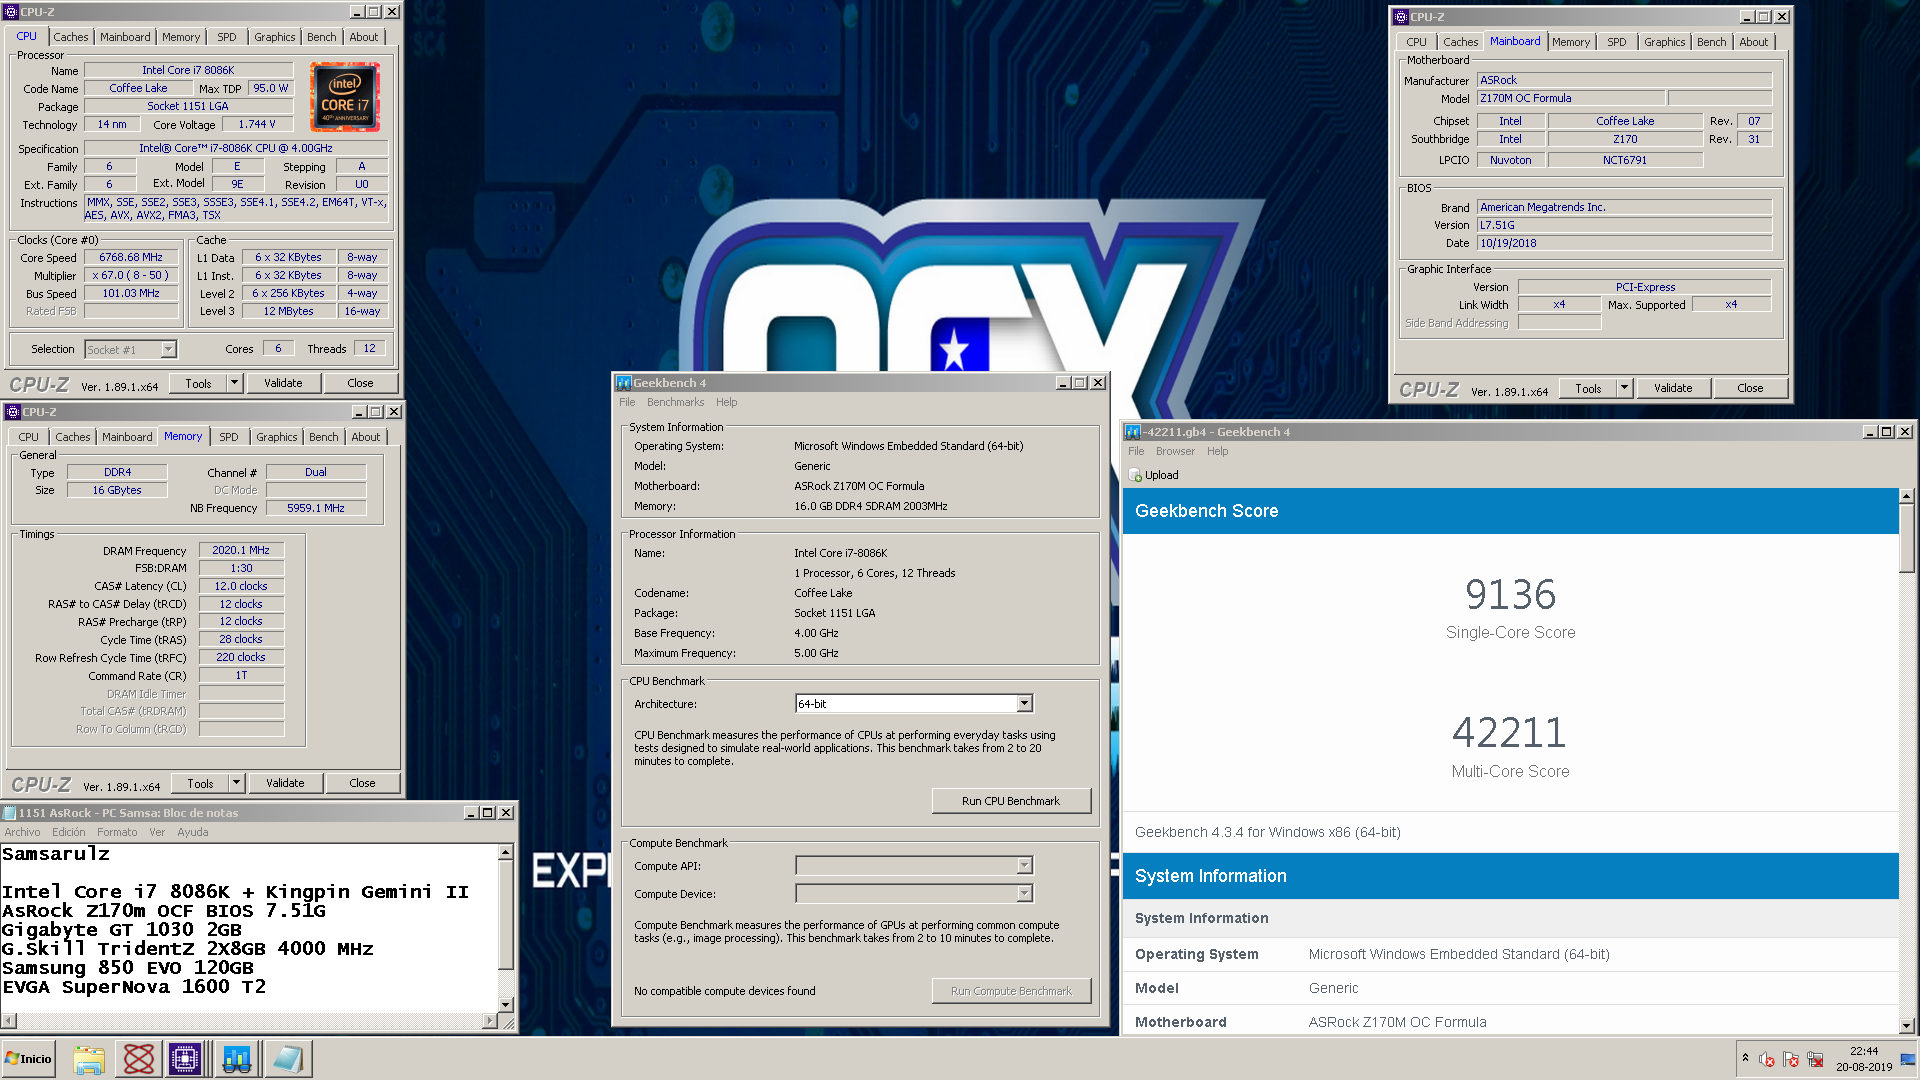
Task: Open the Architecture 64-bit dropdown
Action: click(x=1024, y=704)
